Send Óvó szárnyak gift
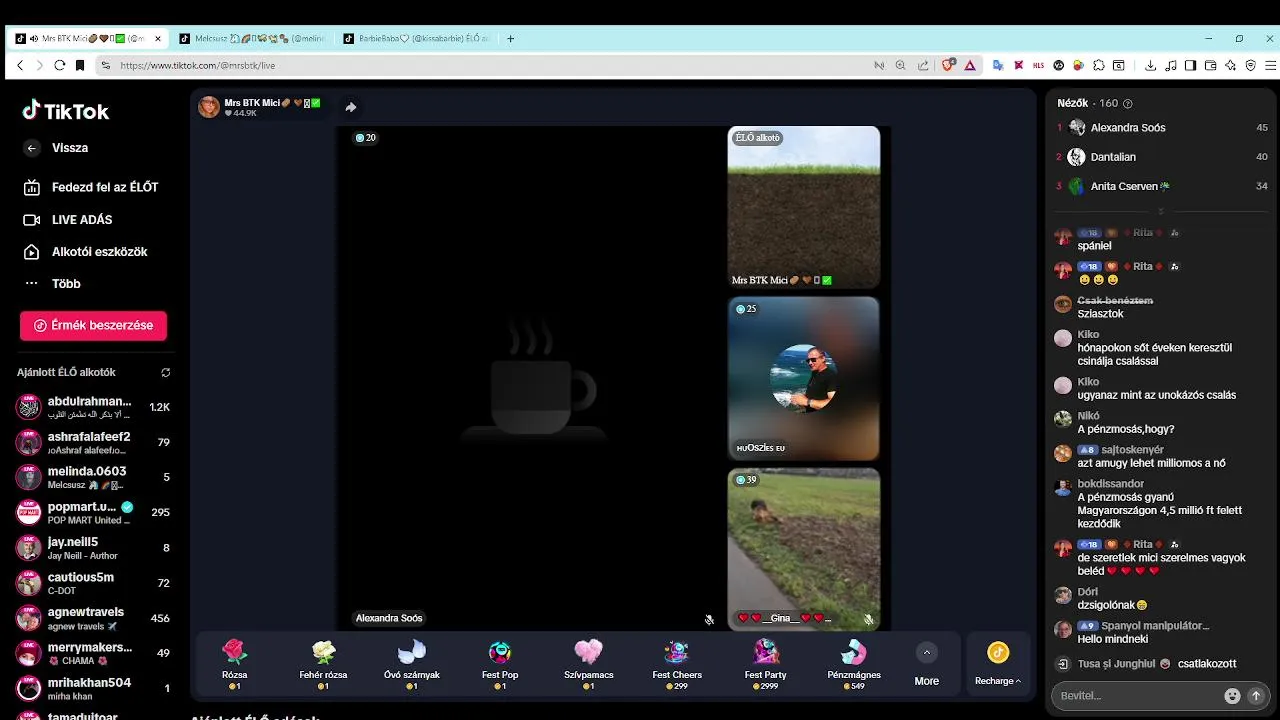 411,664
